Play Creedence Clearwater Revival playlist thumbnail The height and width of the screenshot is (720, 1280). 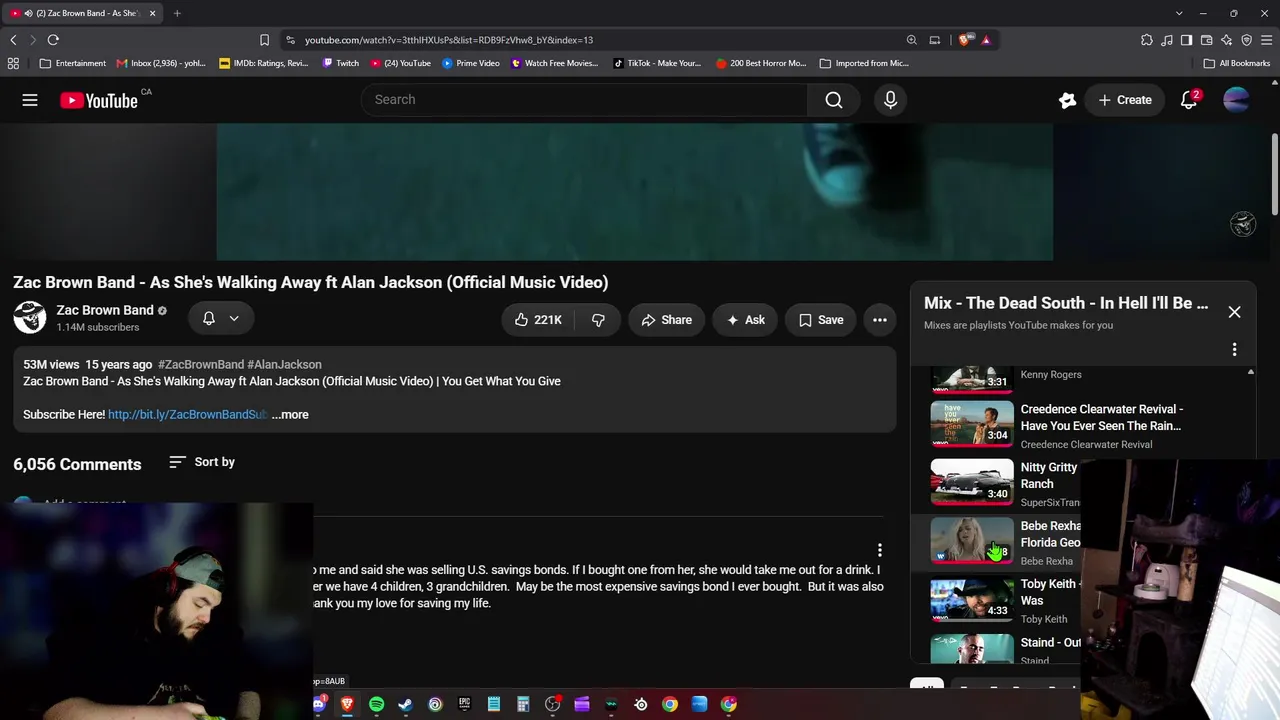pos(972,424)
